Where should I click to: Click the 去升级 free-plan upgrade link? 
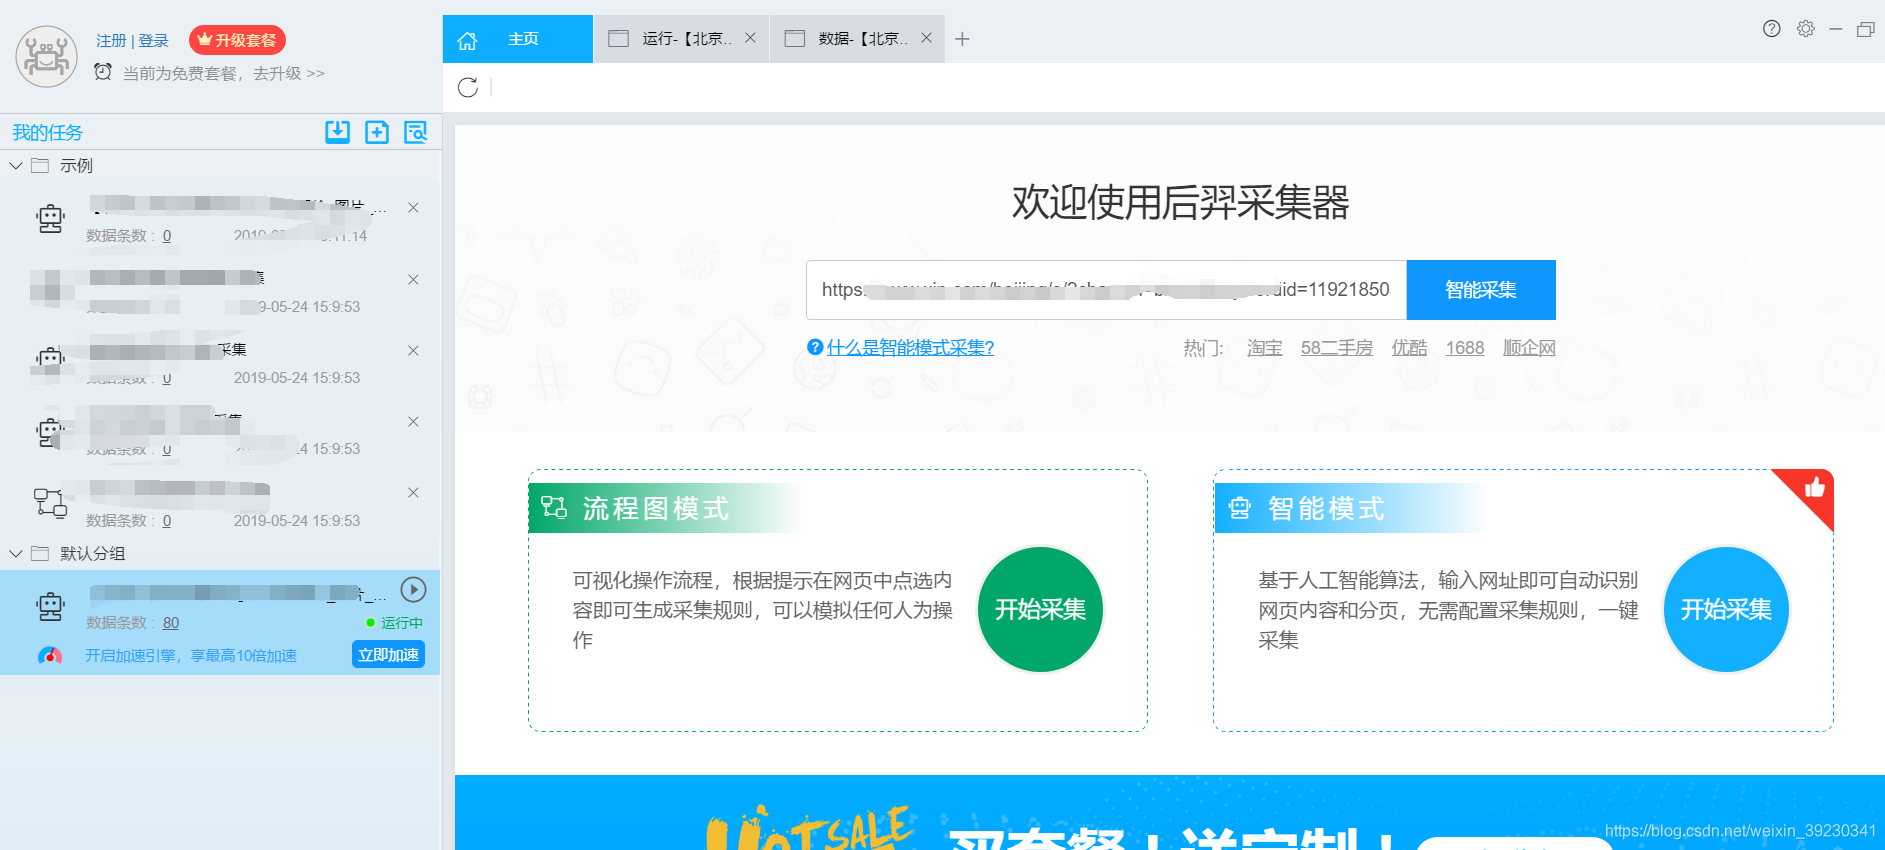288,73
